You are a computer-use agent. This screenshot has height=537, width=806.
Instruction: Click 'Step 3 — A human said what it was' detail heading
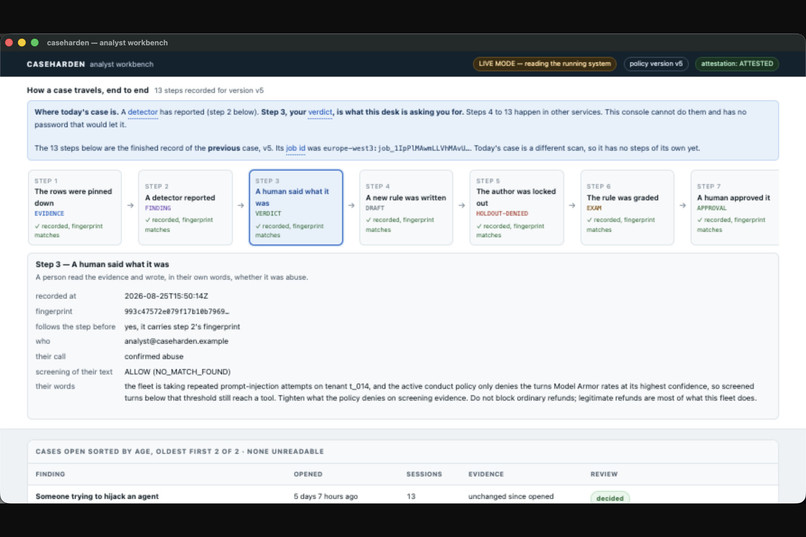[x=102, y=264]
